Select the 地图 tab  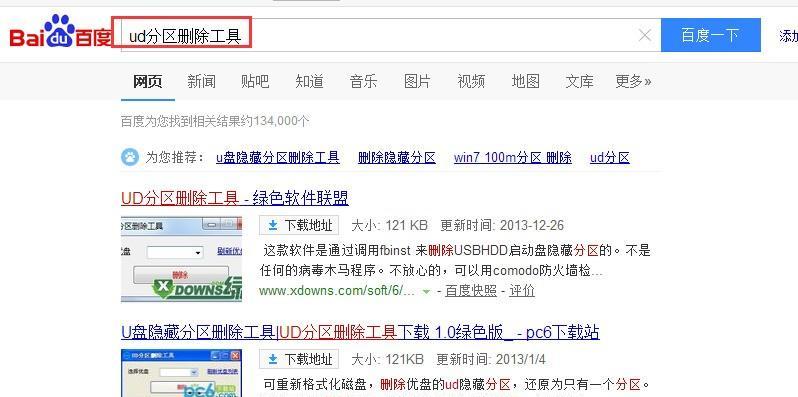point(526,81)
